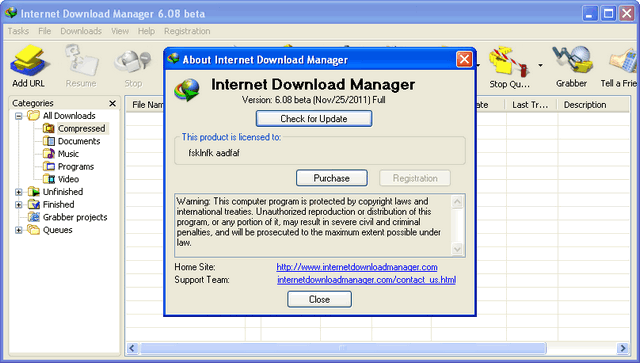Expand the Unfinished tree node
The width and height of the screenshot is (640, 363).
18,192
